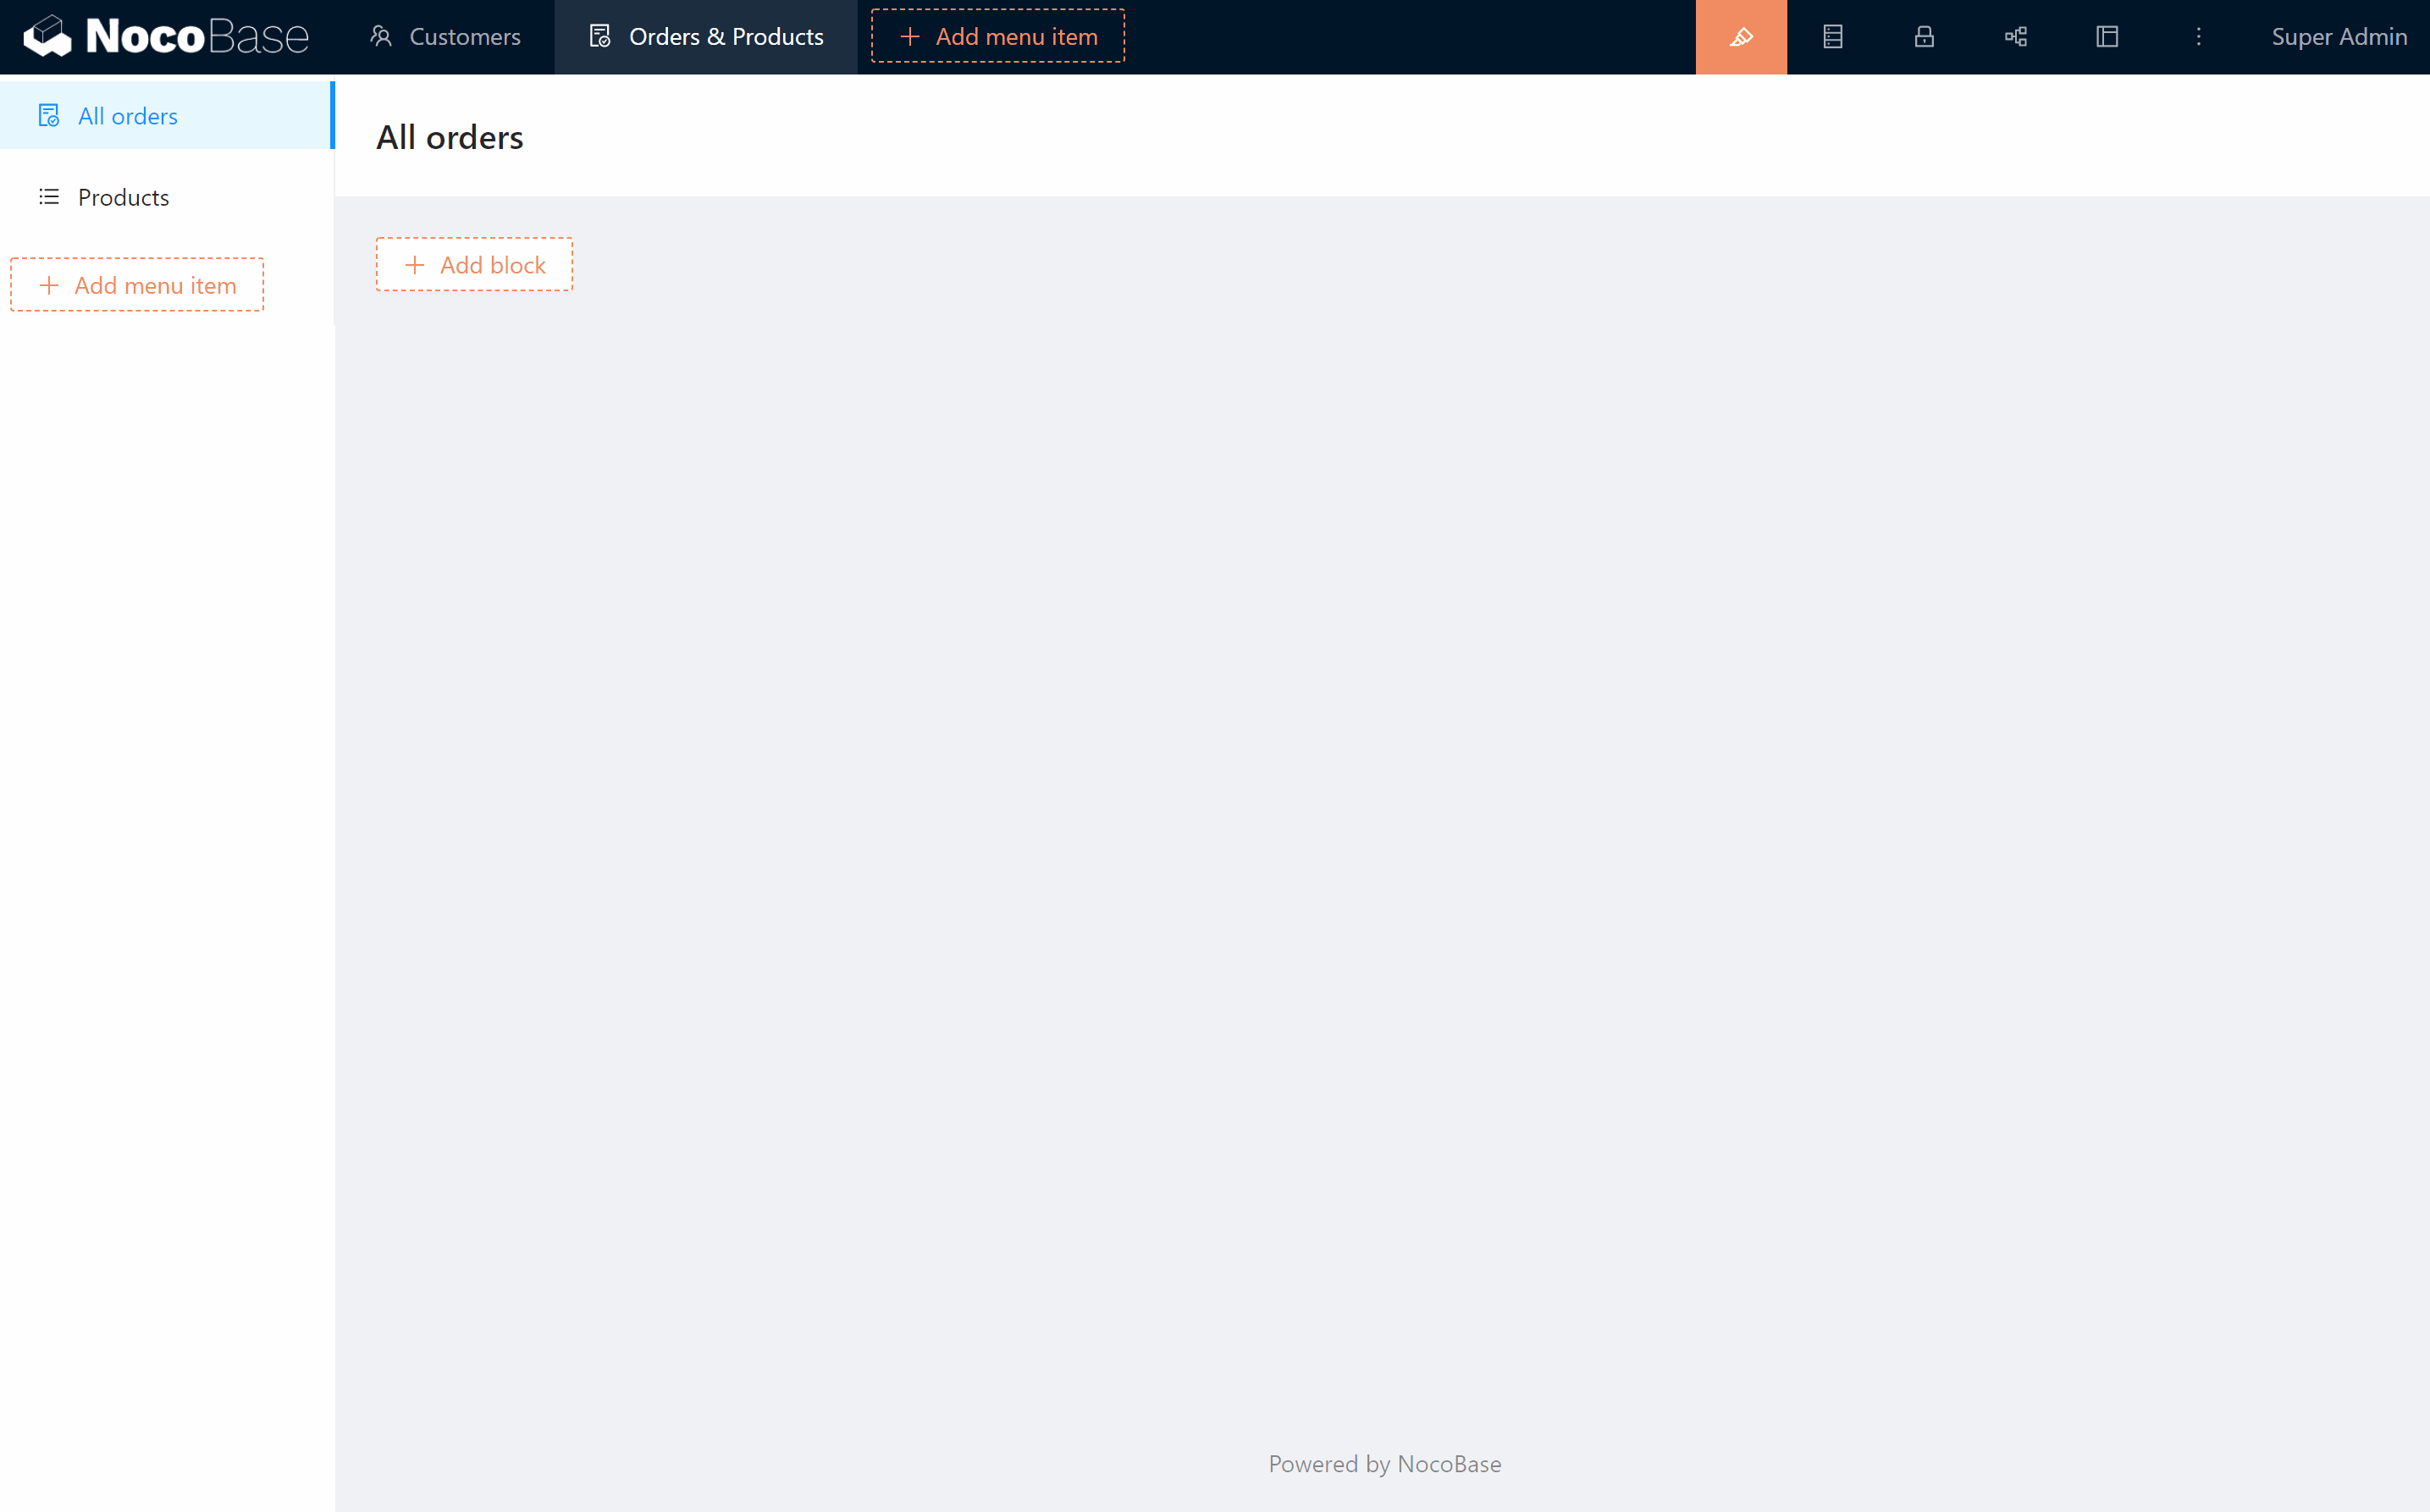Viewport: 2430px width, 1512px height.
Task: Select the Orders & Products menu icon
Action: (599, 36)
